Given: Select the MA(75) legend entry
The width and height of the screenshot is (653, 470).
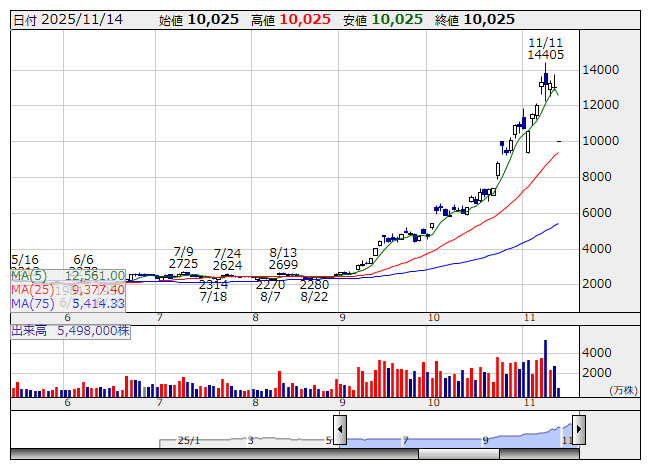Looking at the screenshot, I should point(68,303).
